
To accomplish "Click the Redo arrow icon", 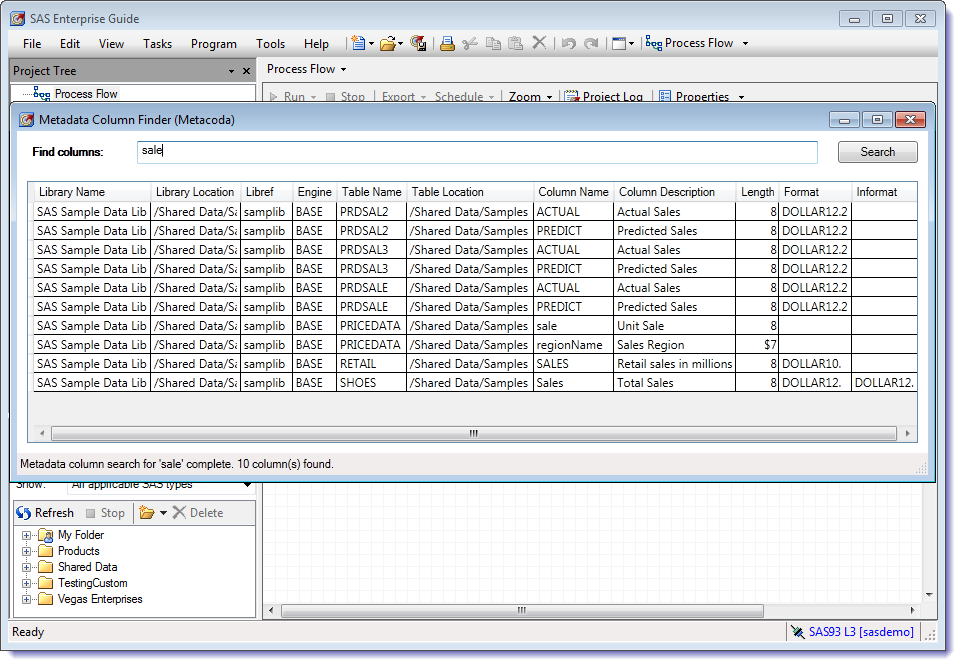I will point(591,44).
